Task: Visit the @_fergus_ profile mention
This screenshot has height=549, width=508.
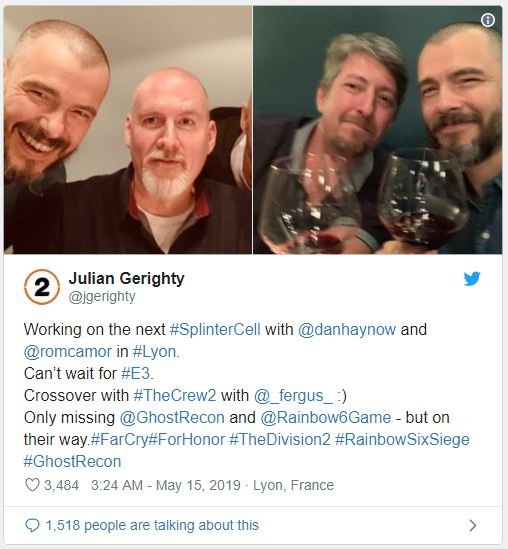Action: pyautogui.click(x=293, y=396)
